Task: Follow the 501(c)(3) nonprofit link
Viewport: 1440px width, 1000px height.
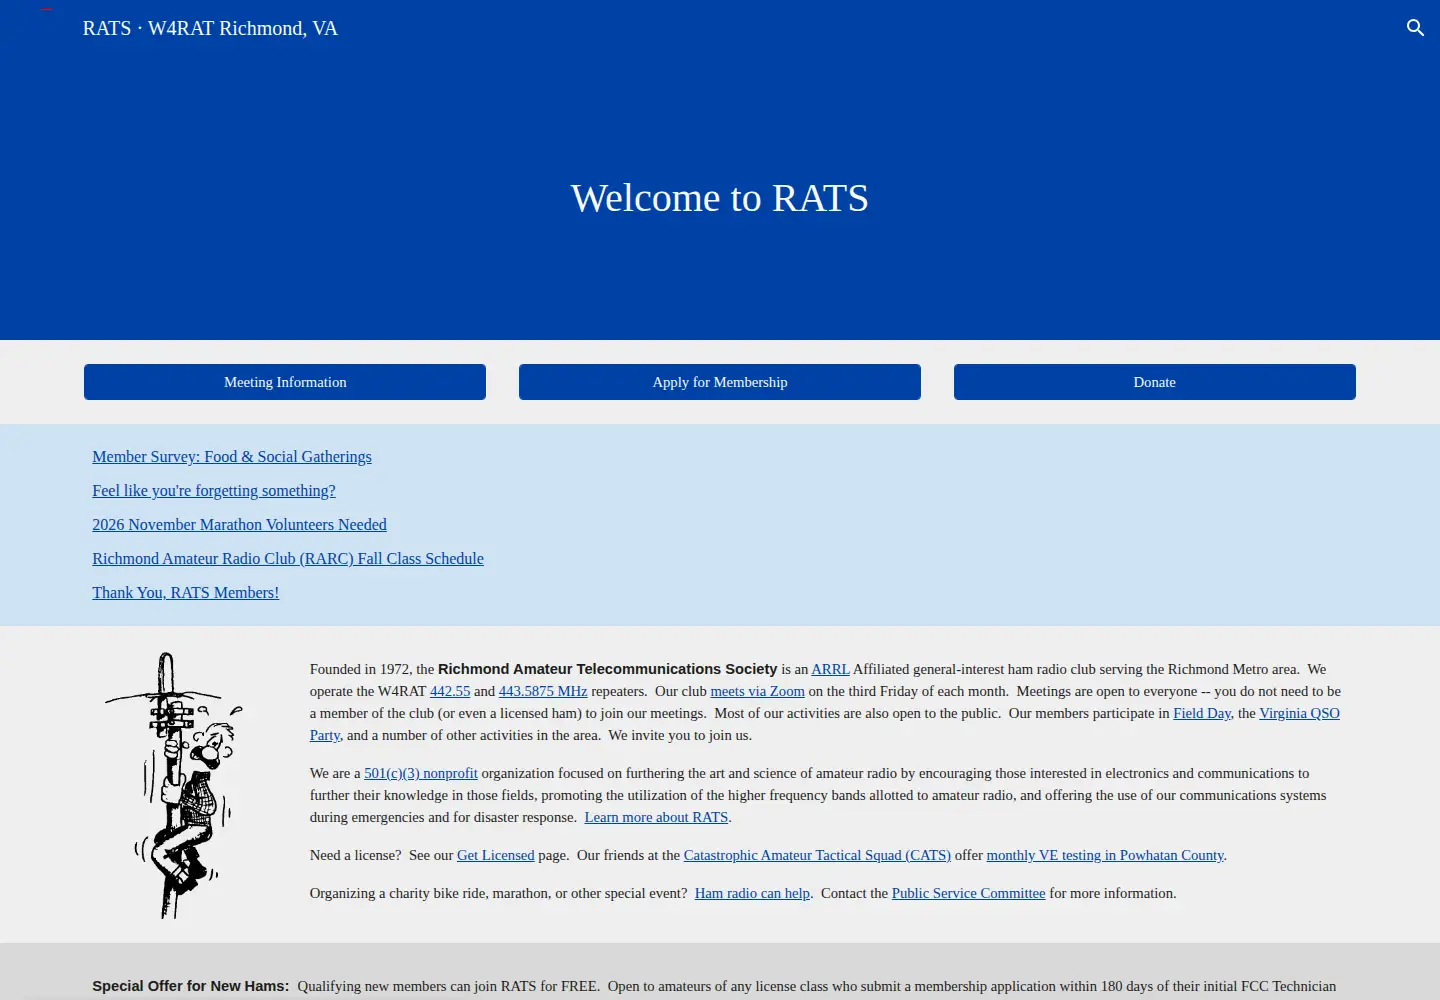Action: 421,773
